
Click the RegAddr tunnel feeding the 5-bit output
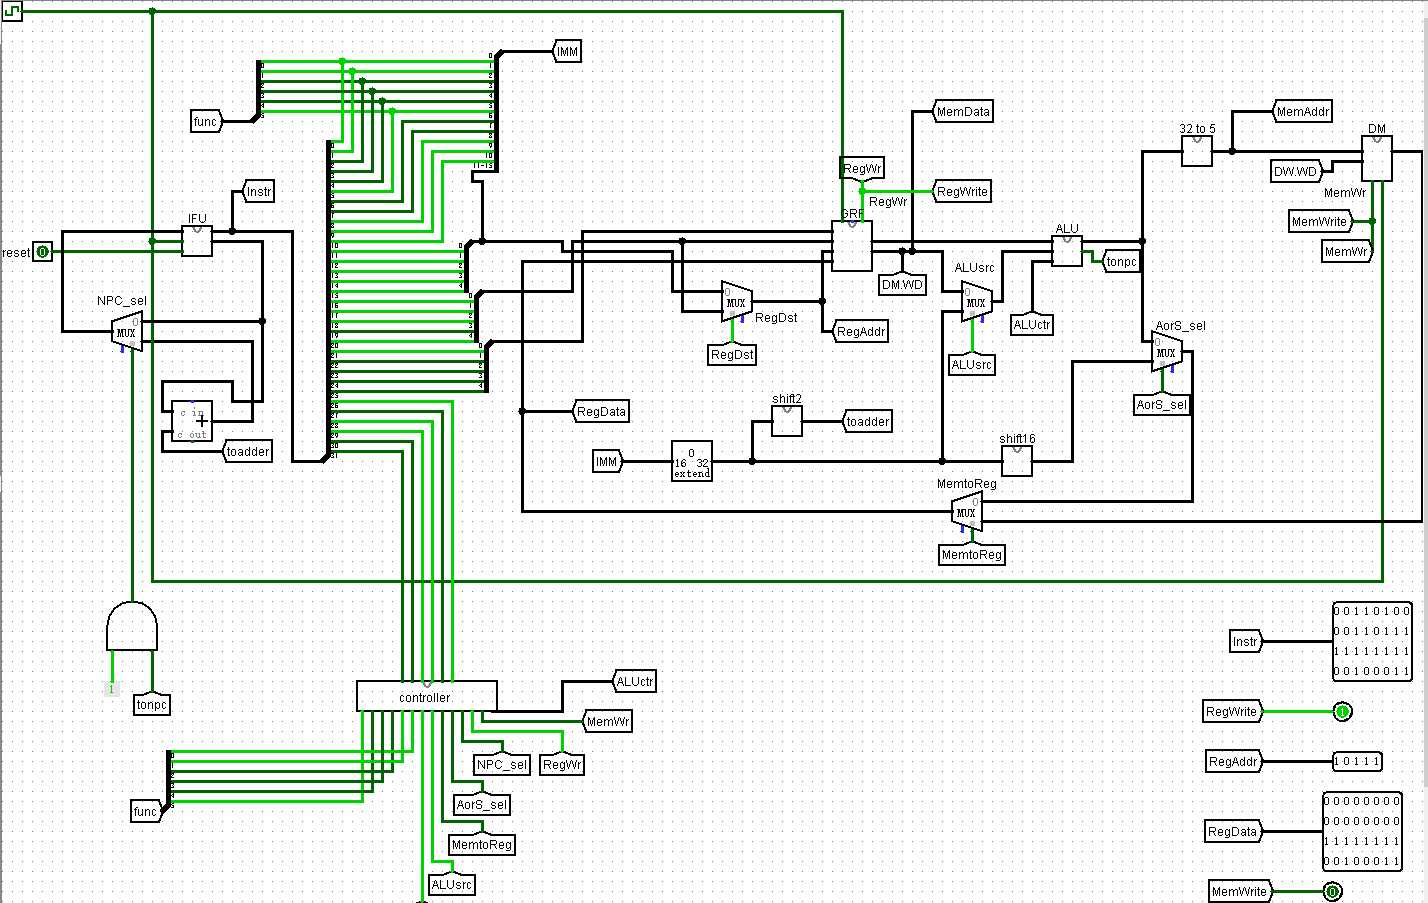pyautogui.click(x=1234, y=762)
